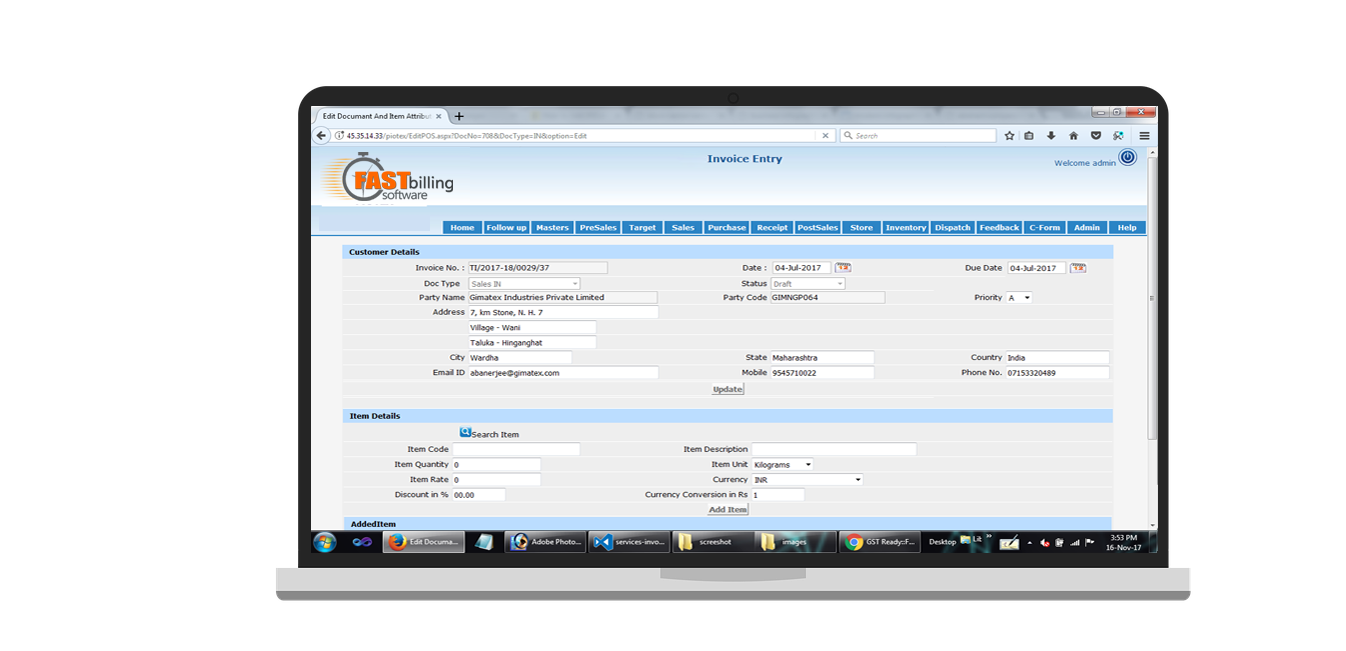The image size is (1346, 651).
Task: Expand the Priority dropdown
Action: pos(1019,298)
